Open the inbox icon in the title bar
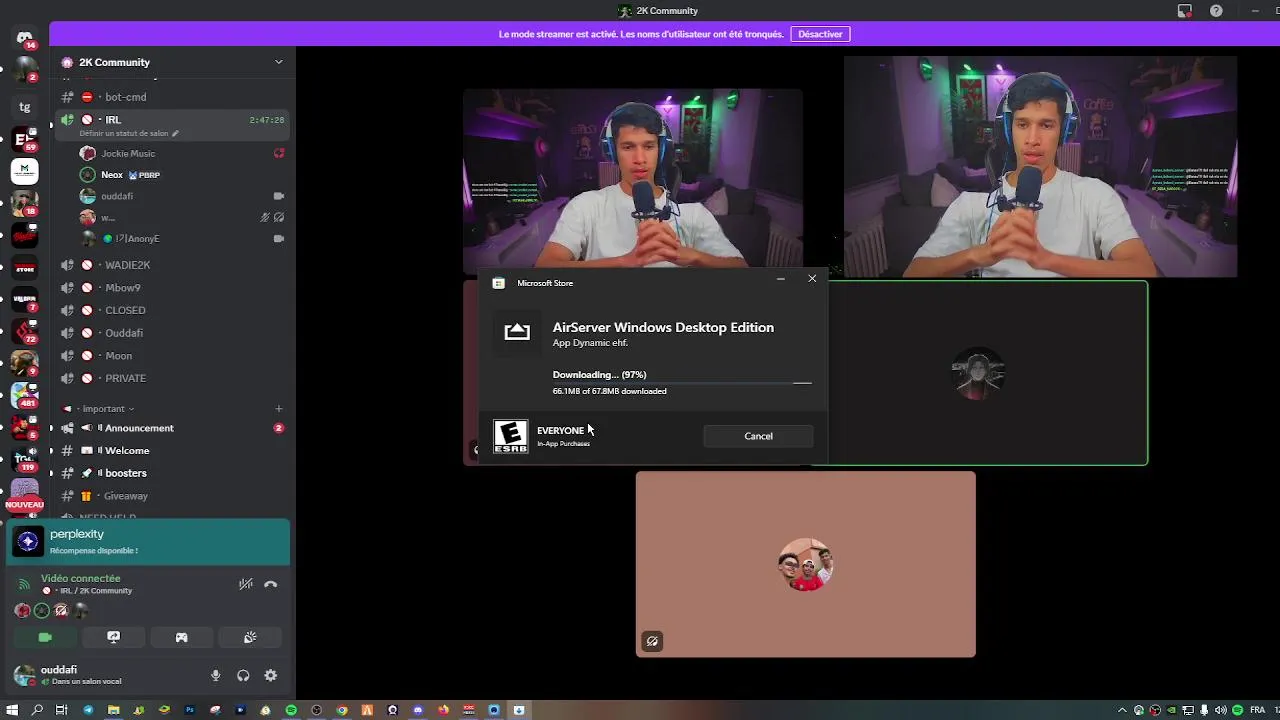 pyautogui.click(x=1185, y=11)
